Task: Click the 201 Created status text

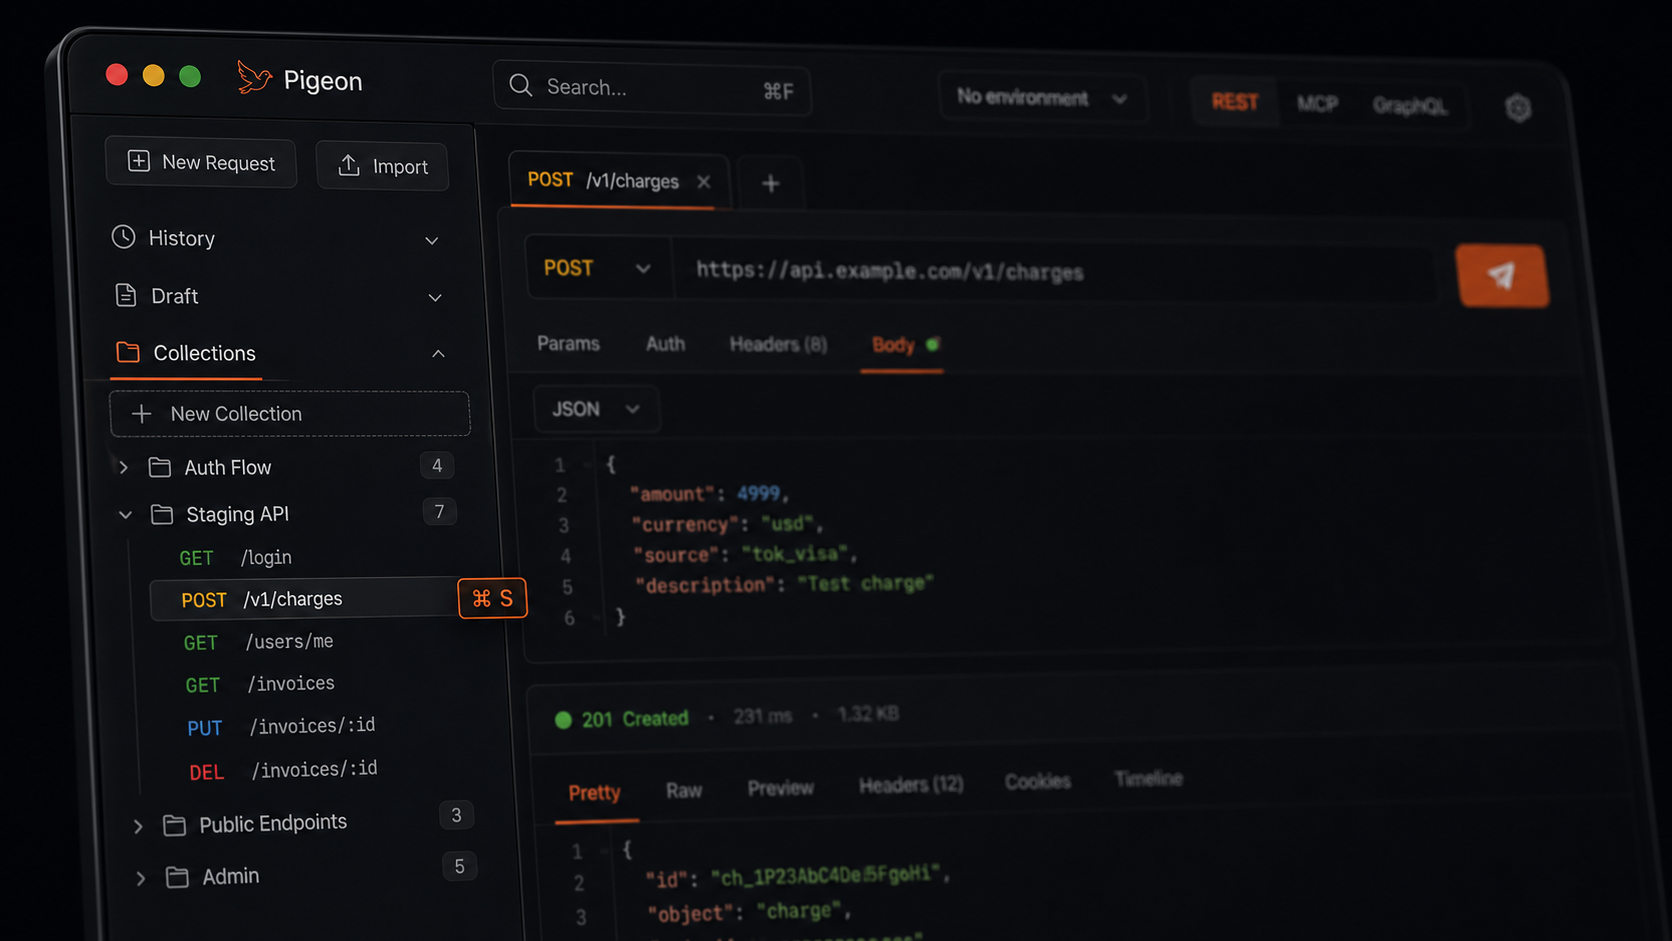Action: pyautogui.click(x=635, y=719)
